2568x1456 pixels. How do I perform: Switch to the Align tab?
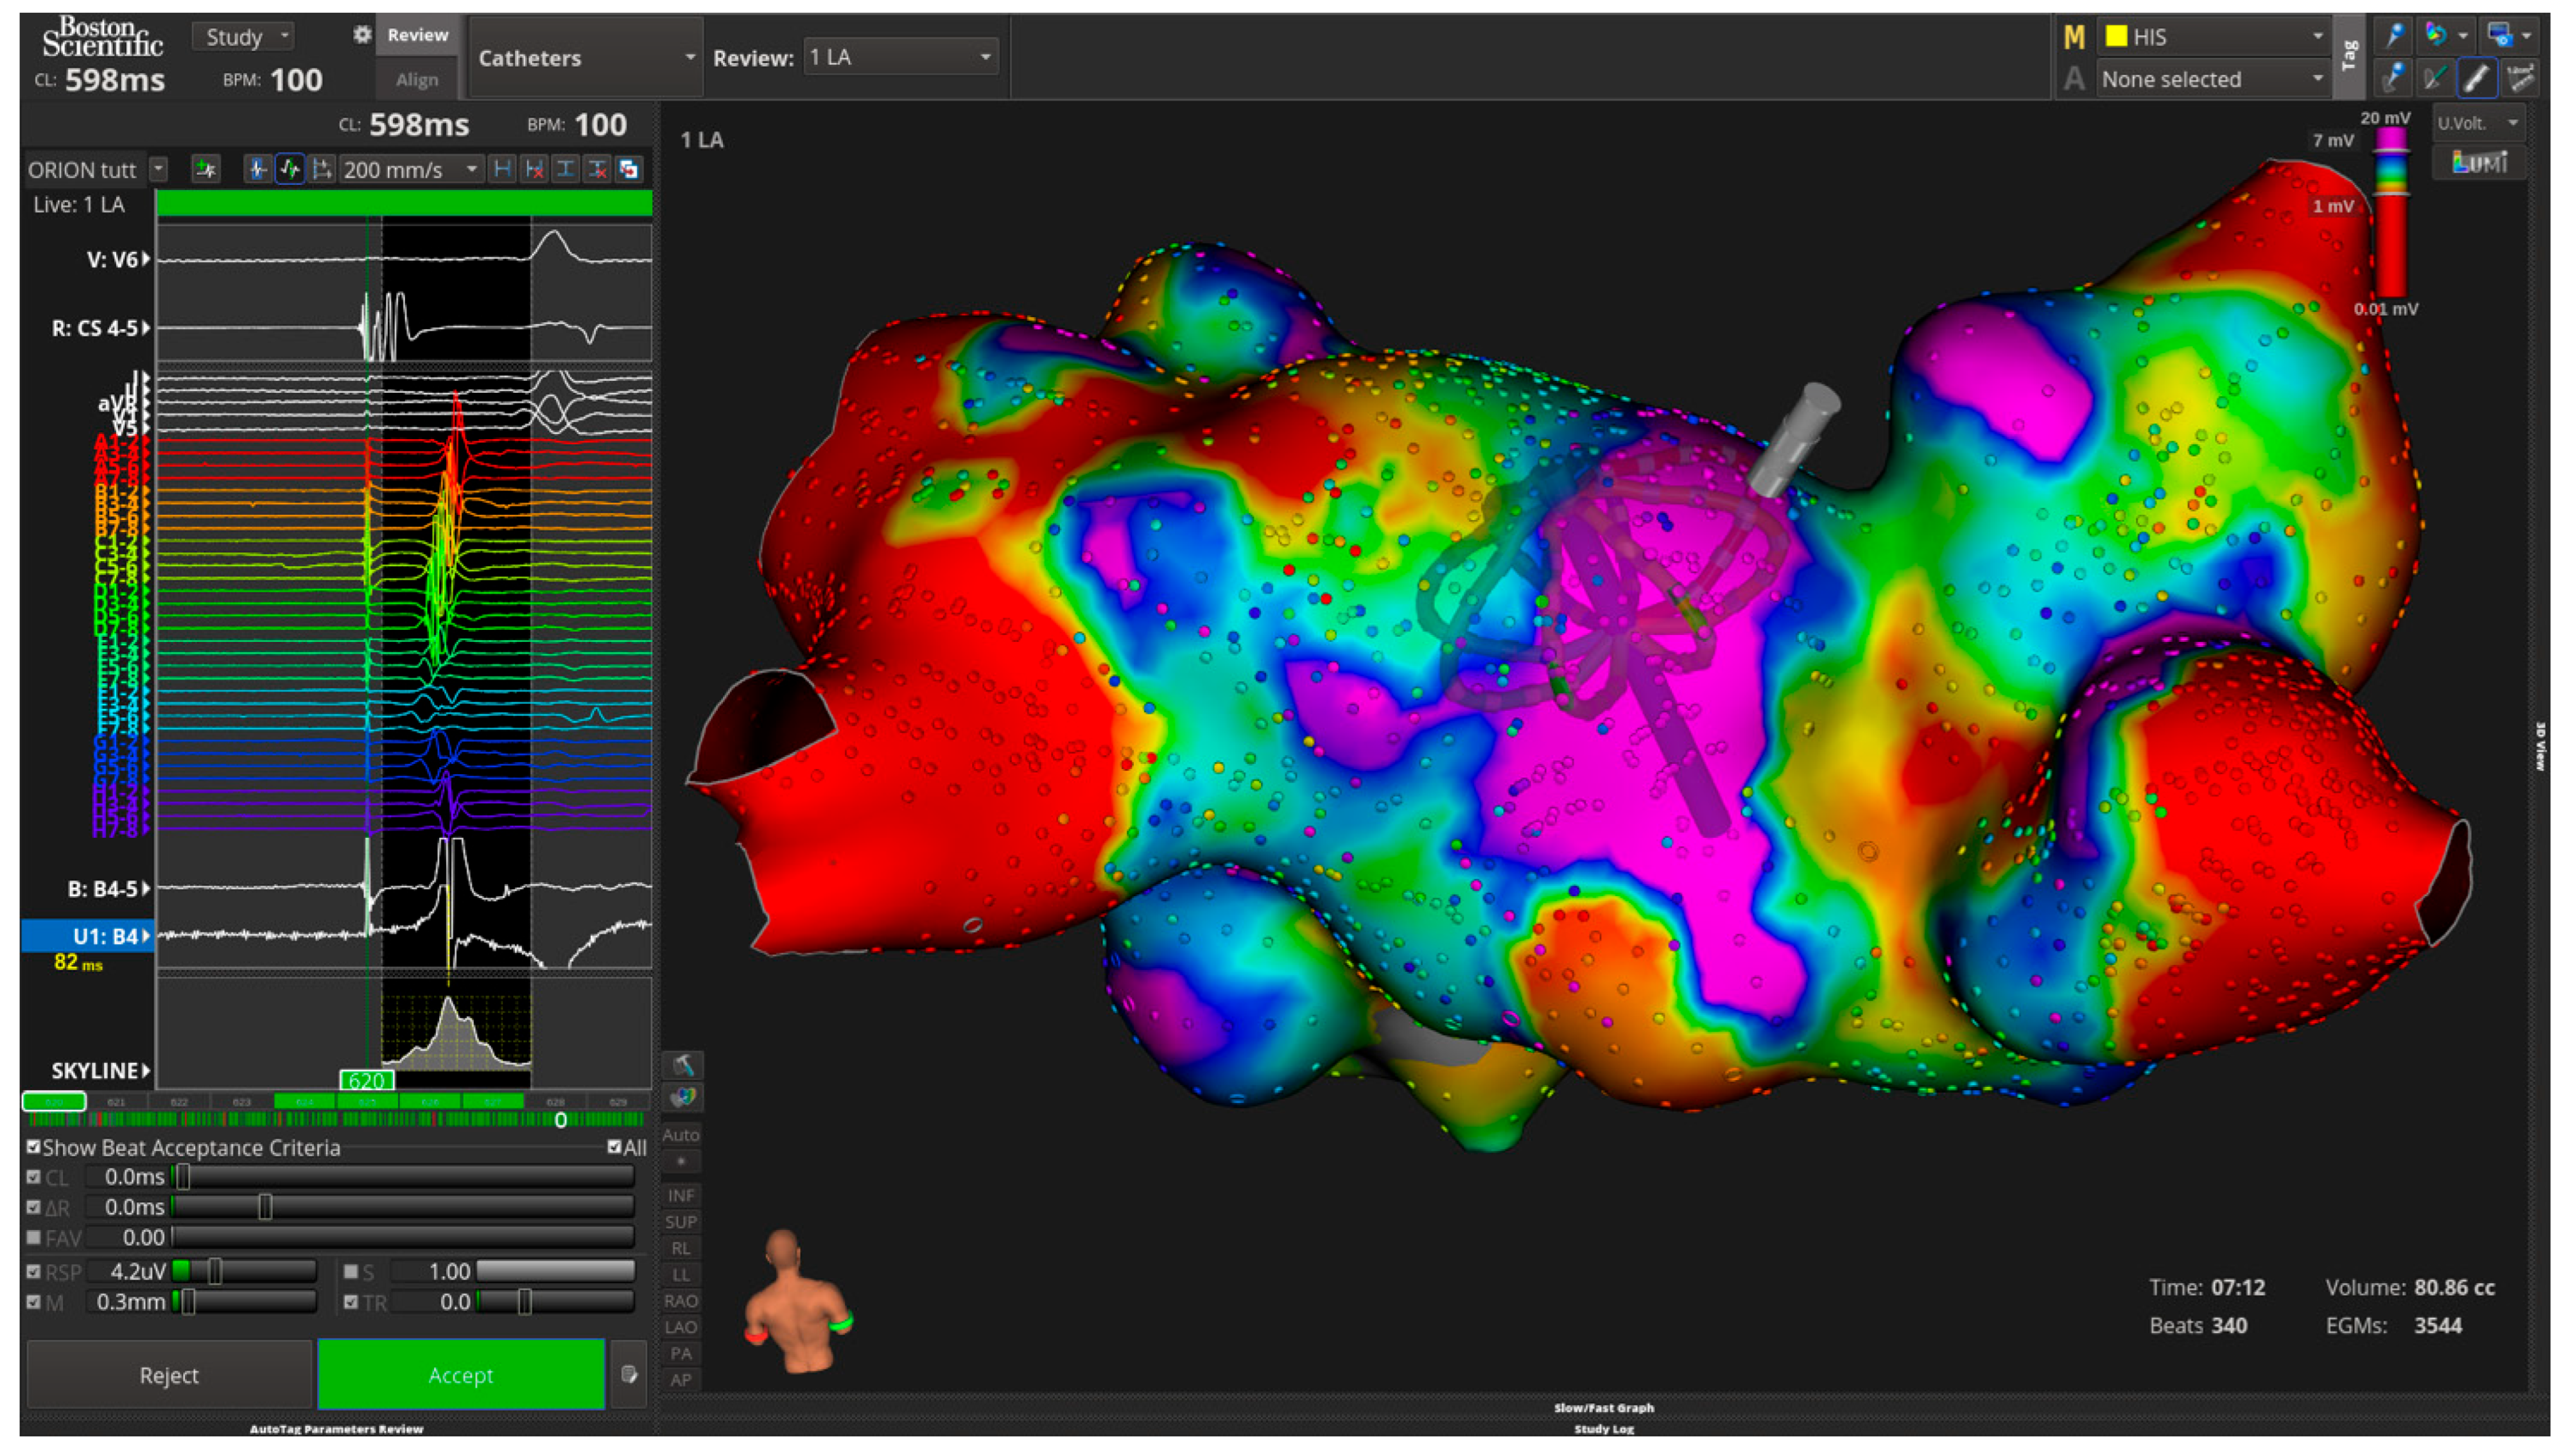point(417,80)
